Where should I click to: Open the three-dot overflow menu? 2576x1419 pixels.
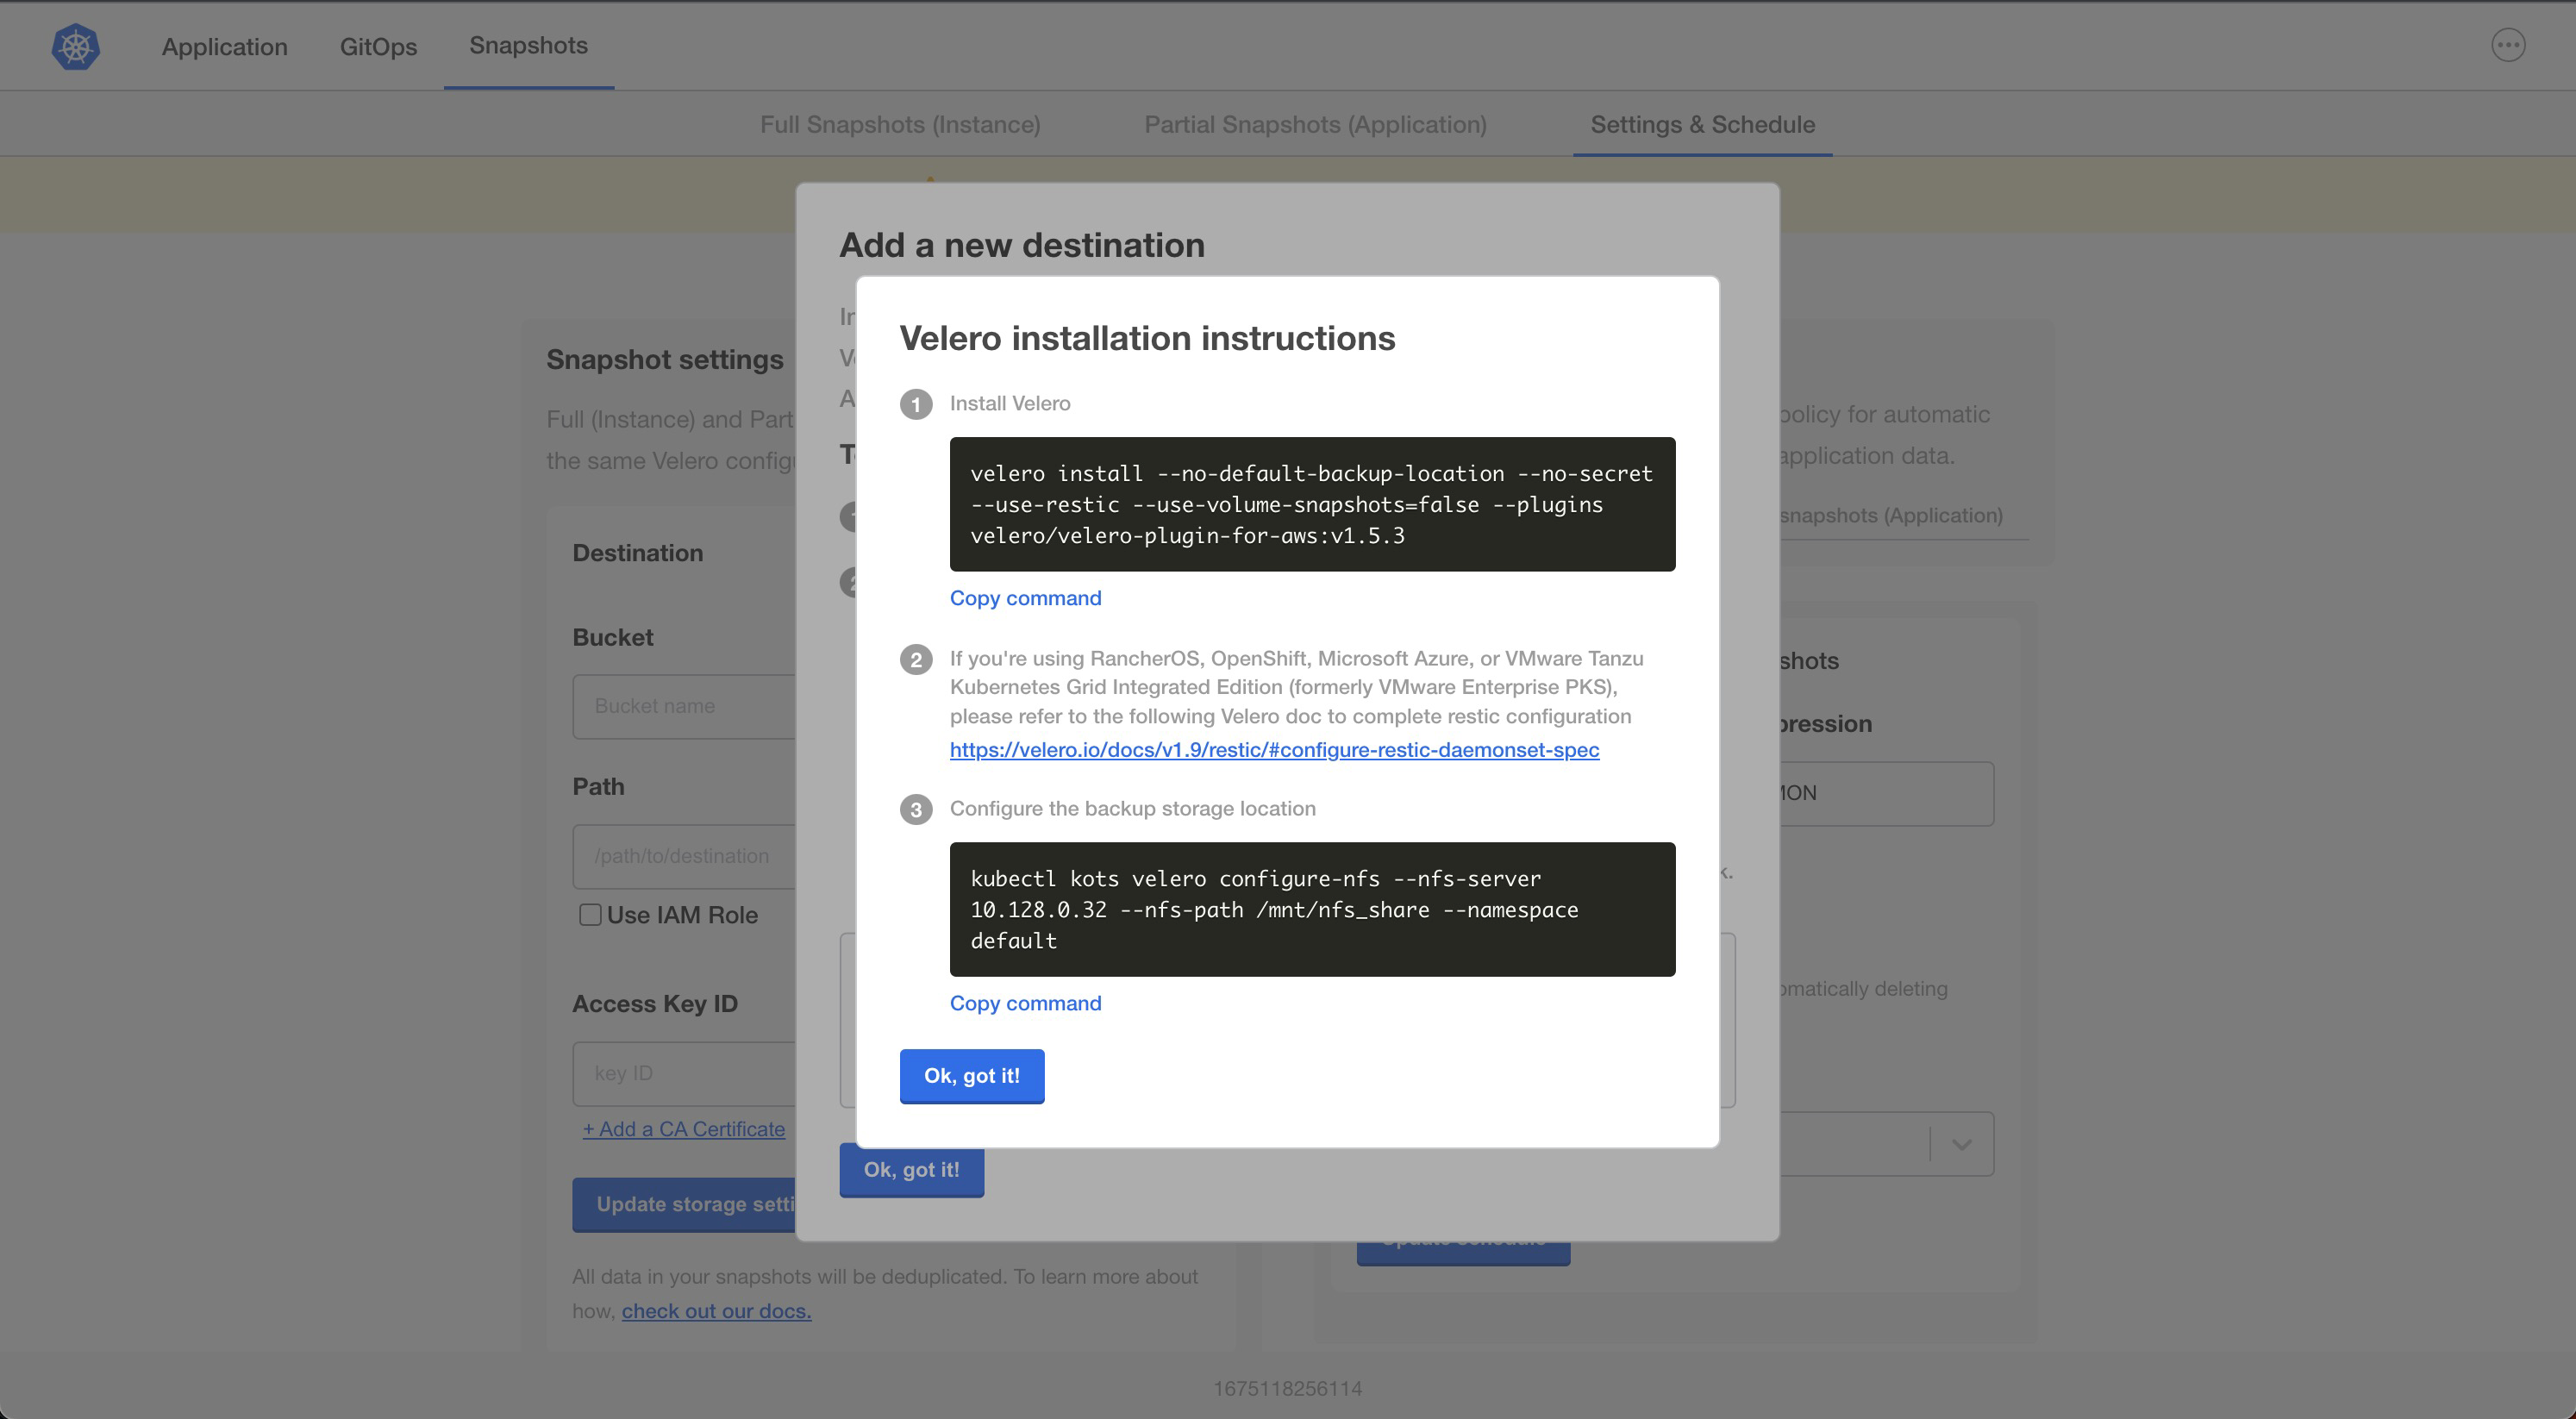(2507, 44)
